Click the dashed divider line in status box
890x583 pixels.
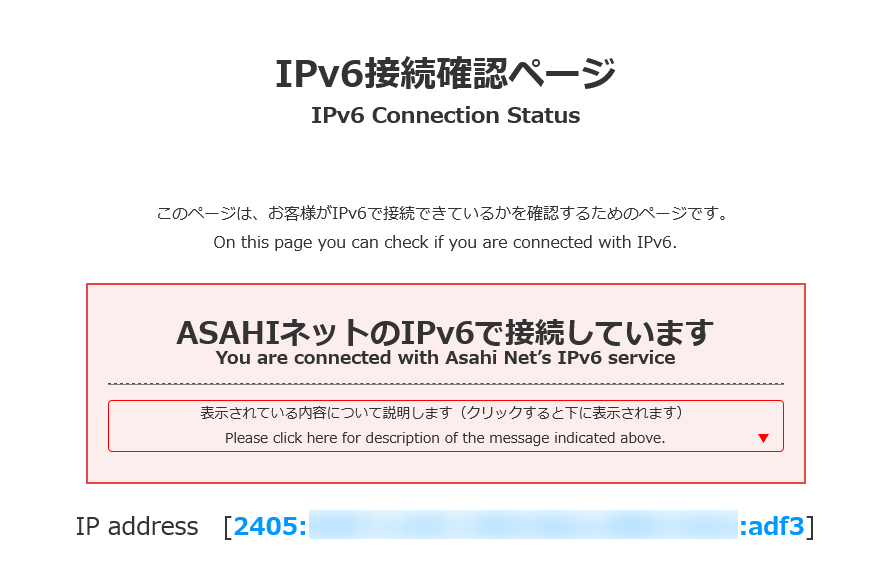pyautogui.click(x=445, y=384)
